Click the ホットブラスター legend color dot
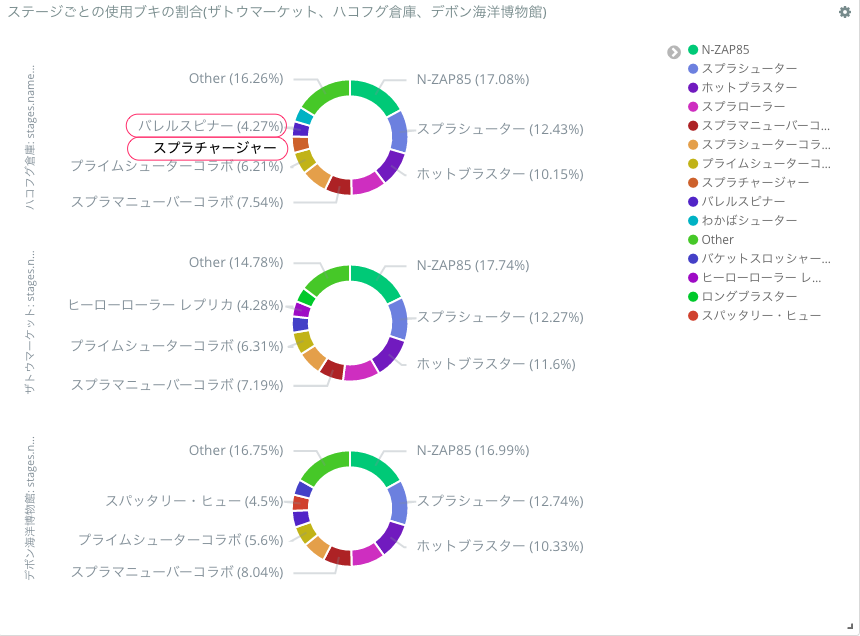Viewport: 860px width, 636px height. tap(693, 88)
